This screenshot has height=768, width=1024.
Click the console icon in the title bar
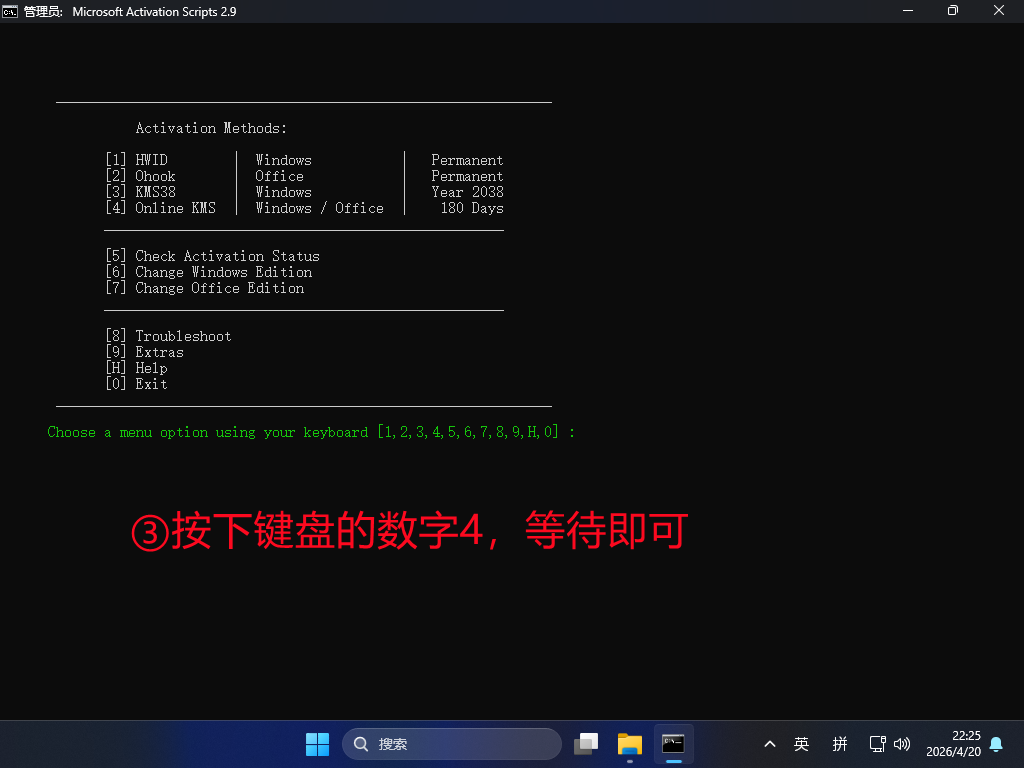coord(10,11)
